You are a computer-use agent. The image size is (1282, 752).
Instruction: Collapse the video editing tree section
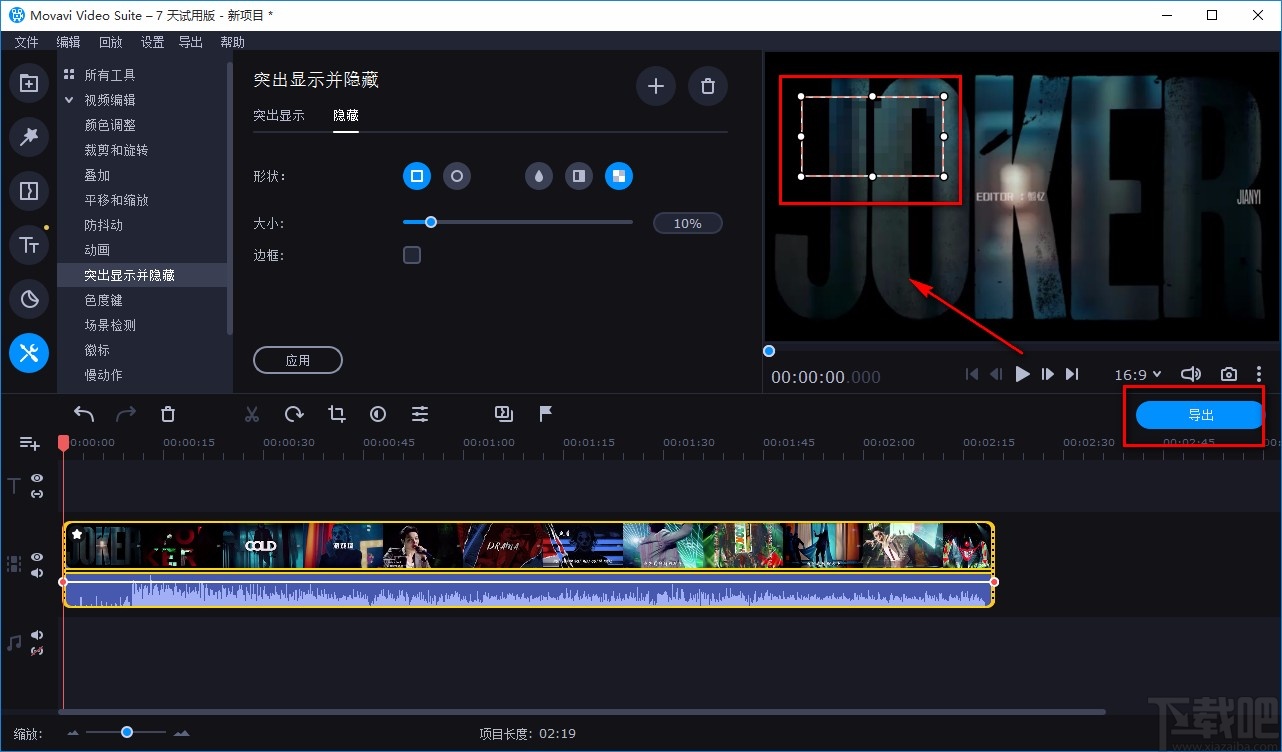point(69,100)
